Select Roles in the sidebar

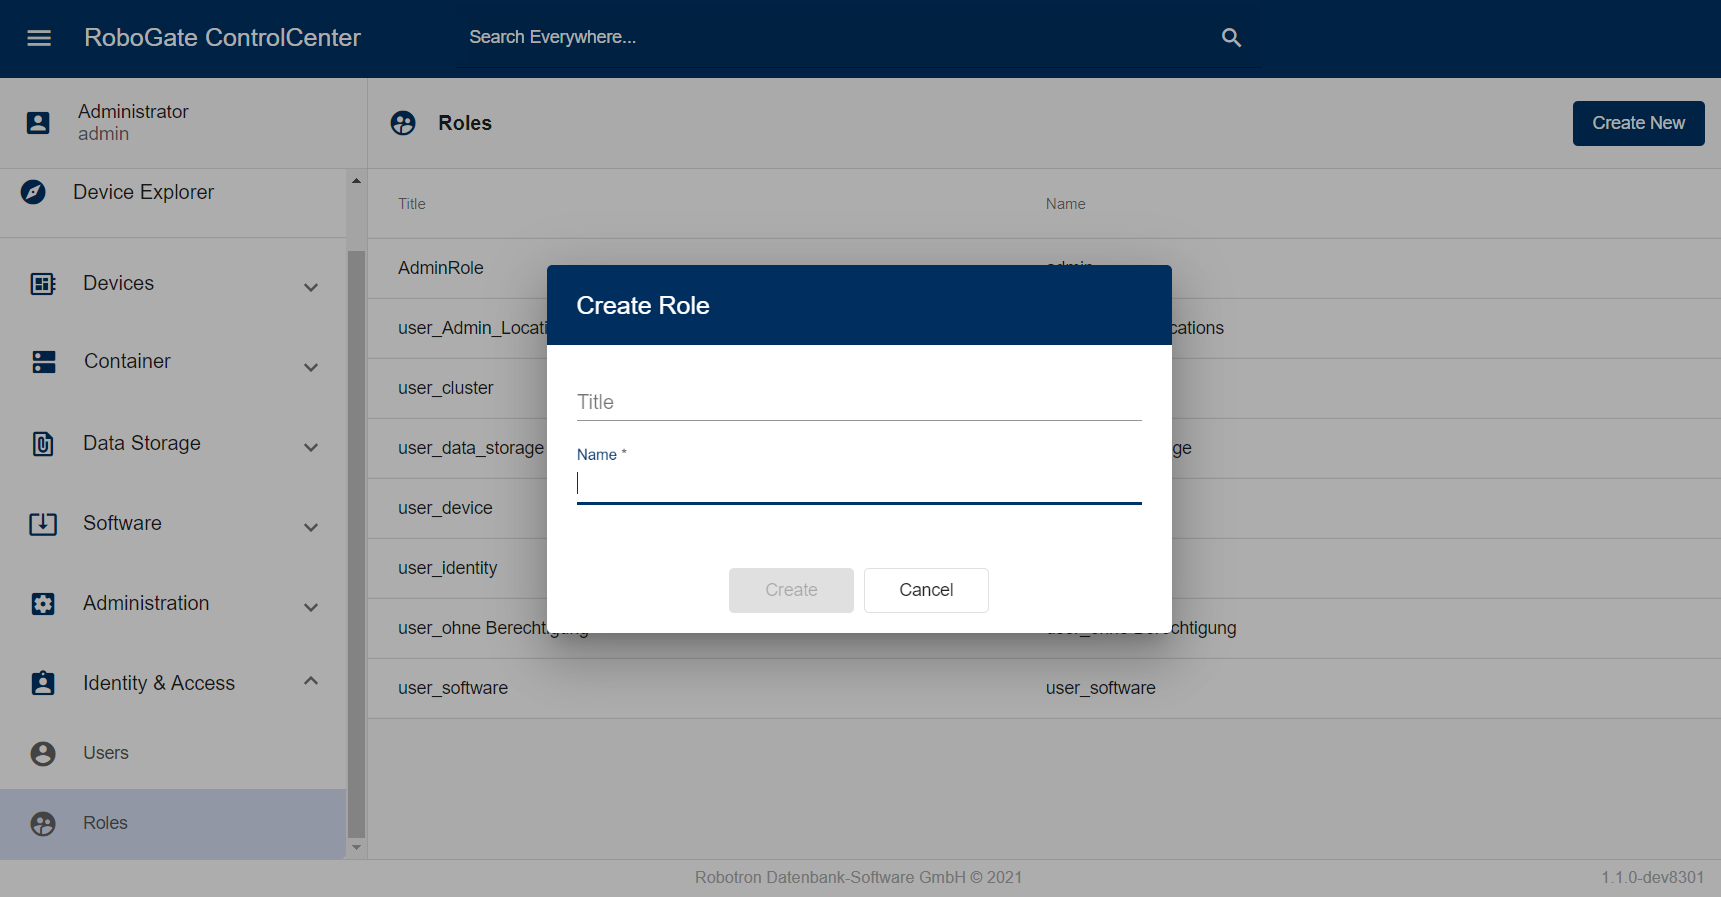[x=173, y=823]
